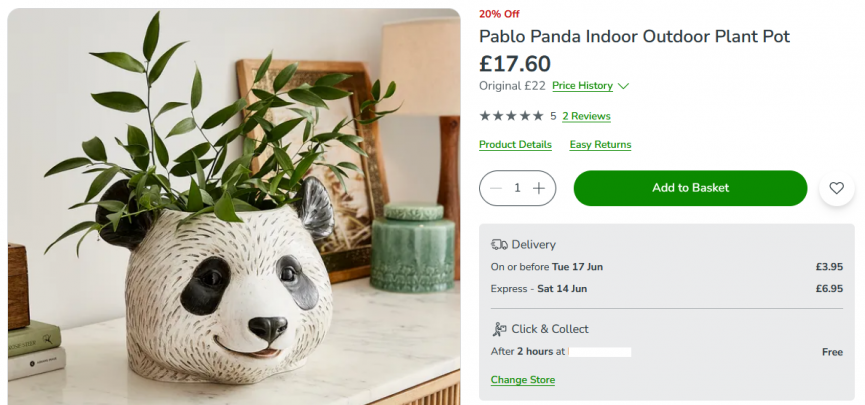Screen dimensions: 865x405
Task: Click the delivery truck icon
Action: click(499, 244)
